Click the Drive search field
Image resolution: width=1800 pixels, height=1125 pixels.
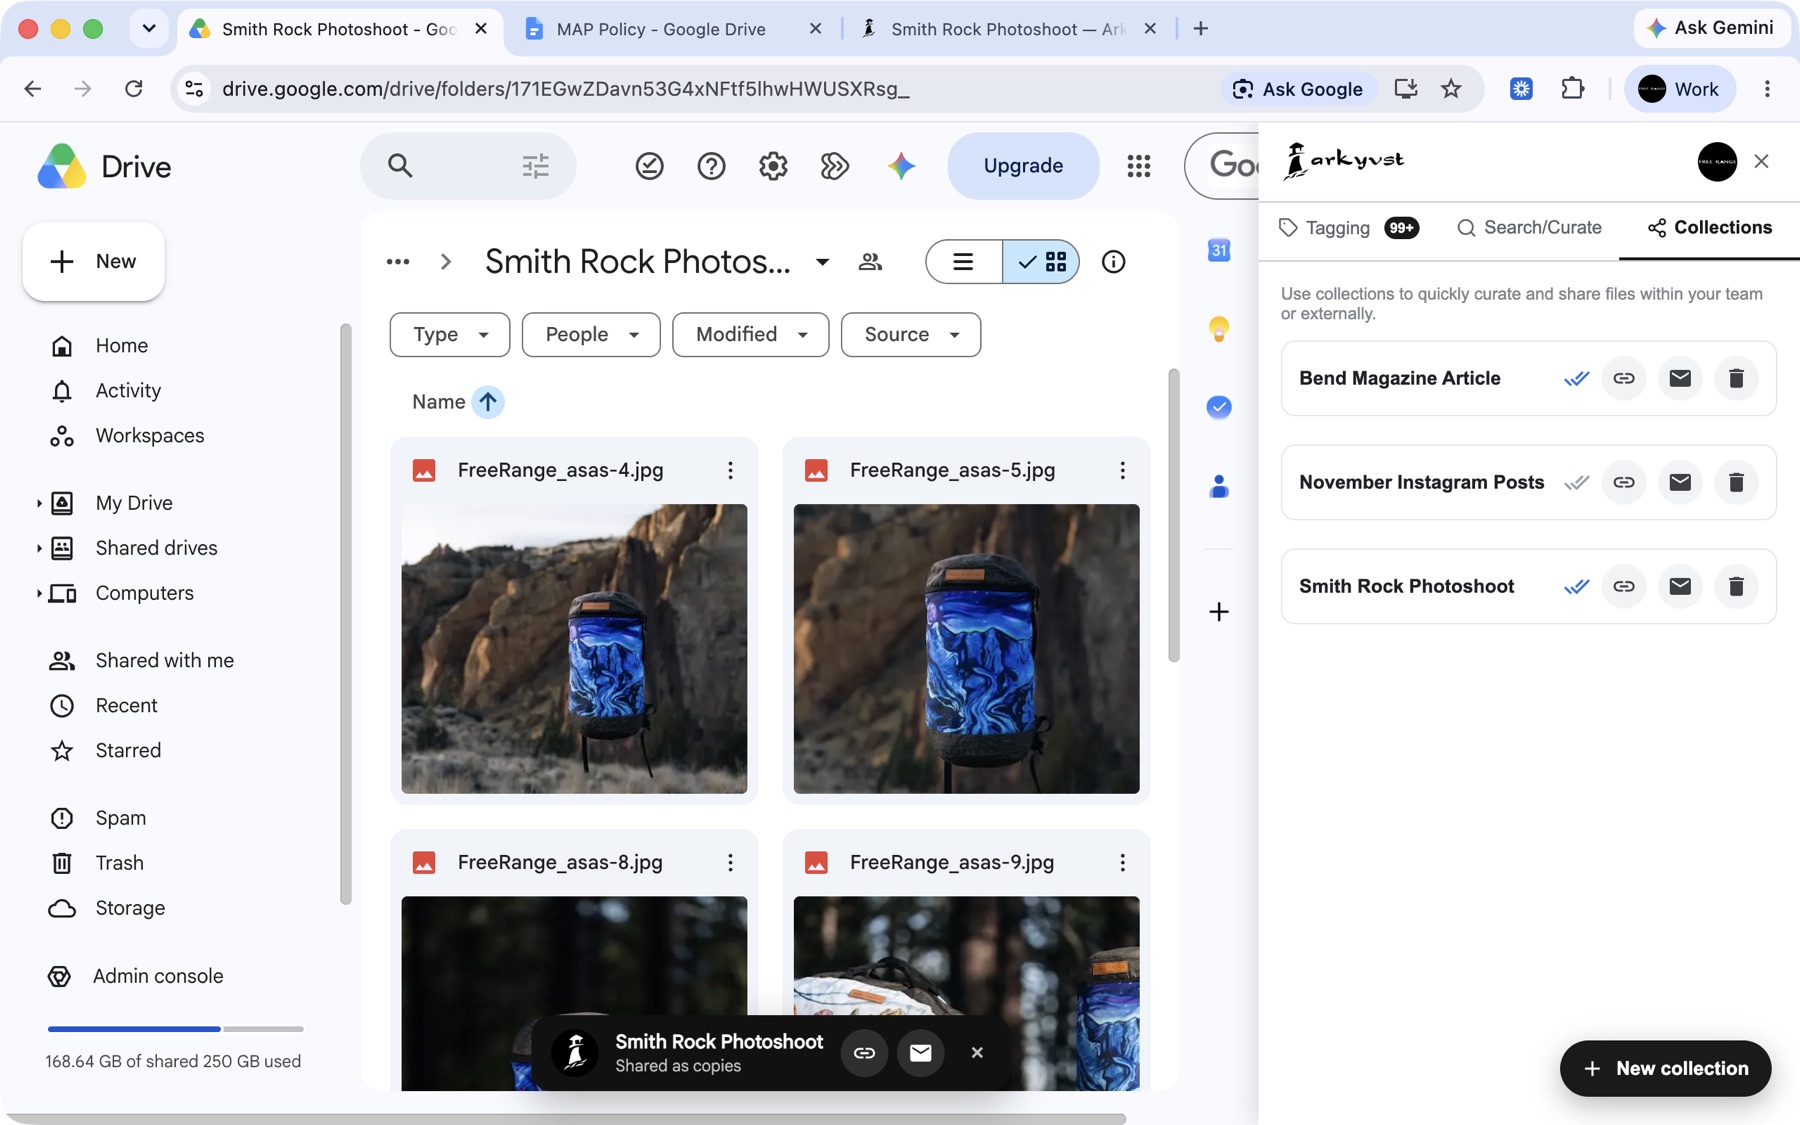[x=468, y=166]
